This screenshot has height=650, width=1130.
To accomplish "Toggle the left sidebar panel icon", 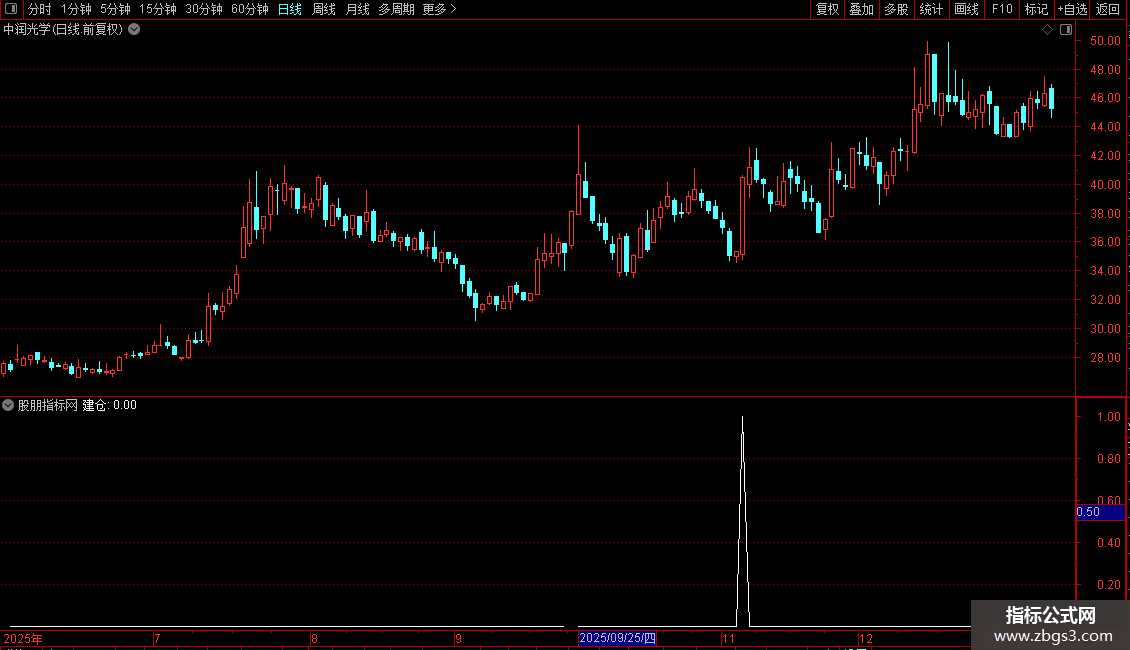I will pyautogui.click(x=11, y=9).
